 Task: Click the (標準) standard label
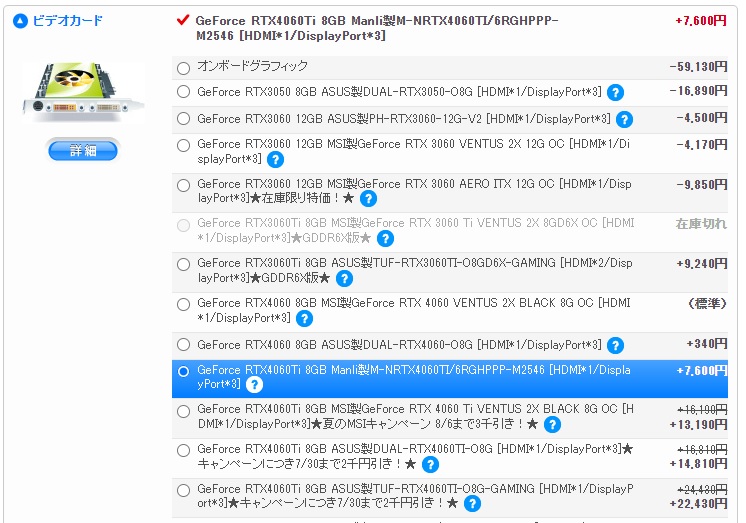(707, 303)
